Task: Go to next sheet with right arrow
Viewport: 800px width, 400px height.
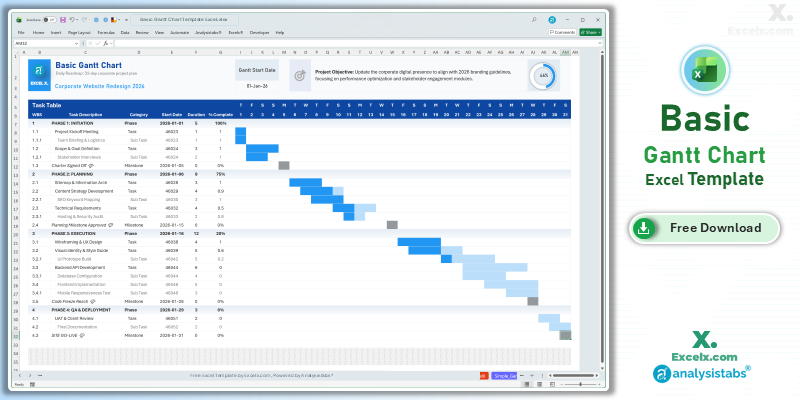Action: click(x=30, y=376)
